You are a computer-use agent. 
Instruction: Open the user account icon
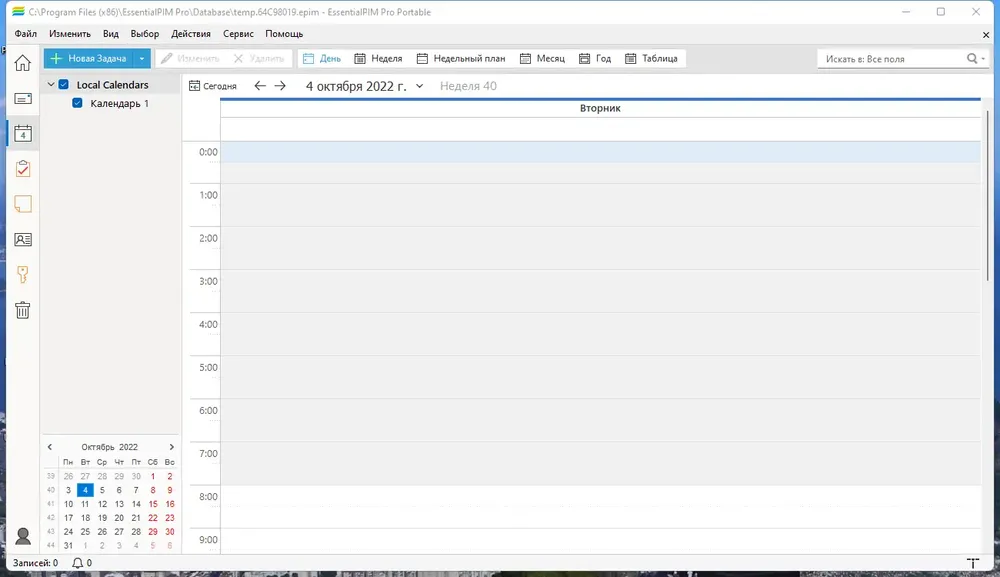(x=22, y=536)
